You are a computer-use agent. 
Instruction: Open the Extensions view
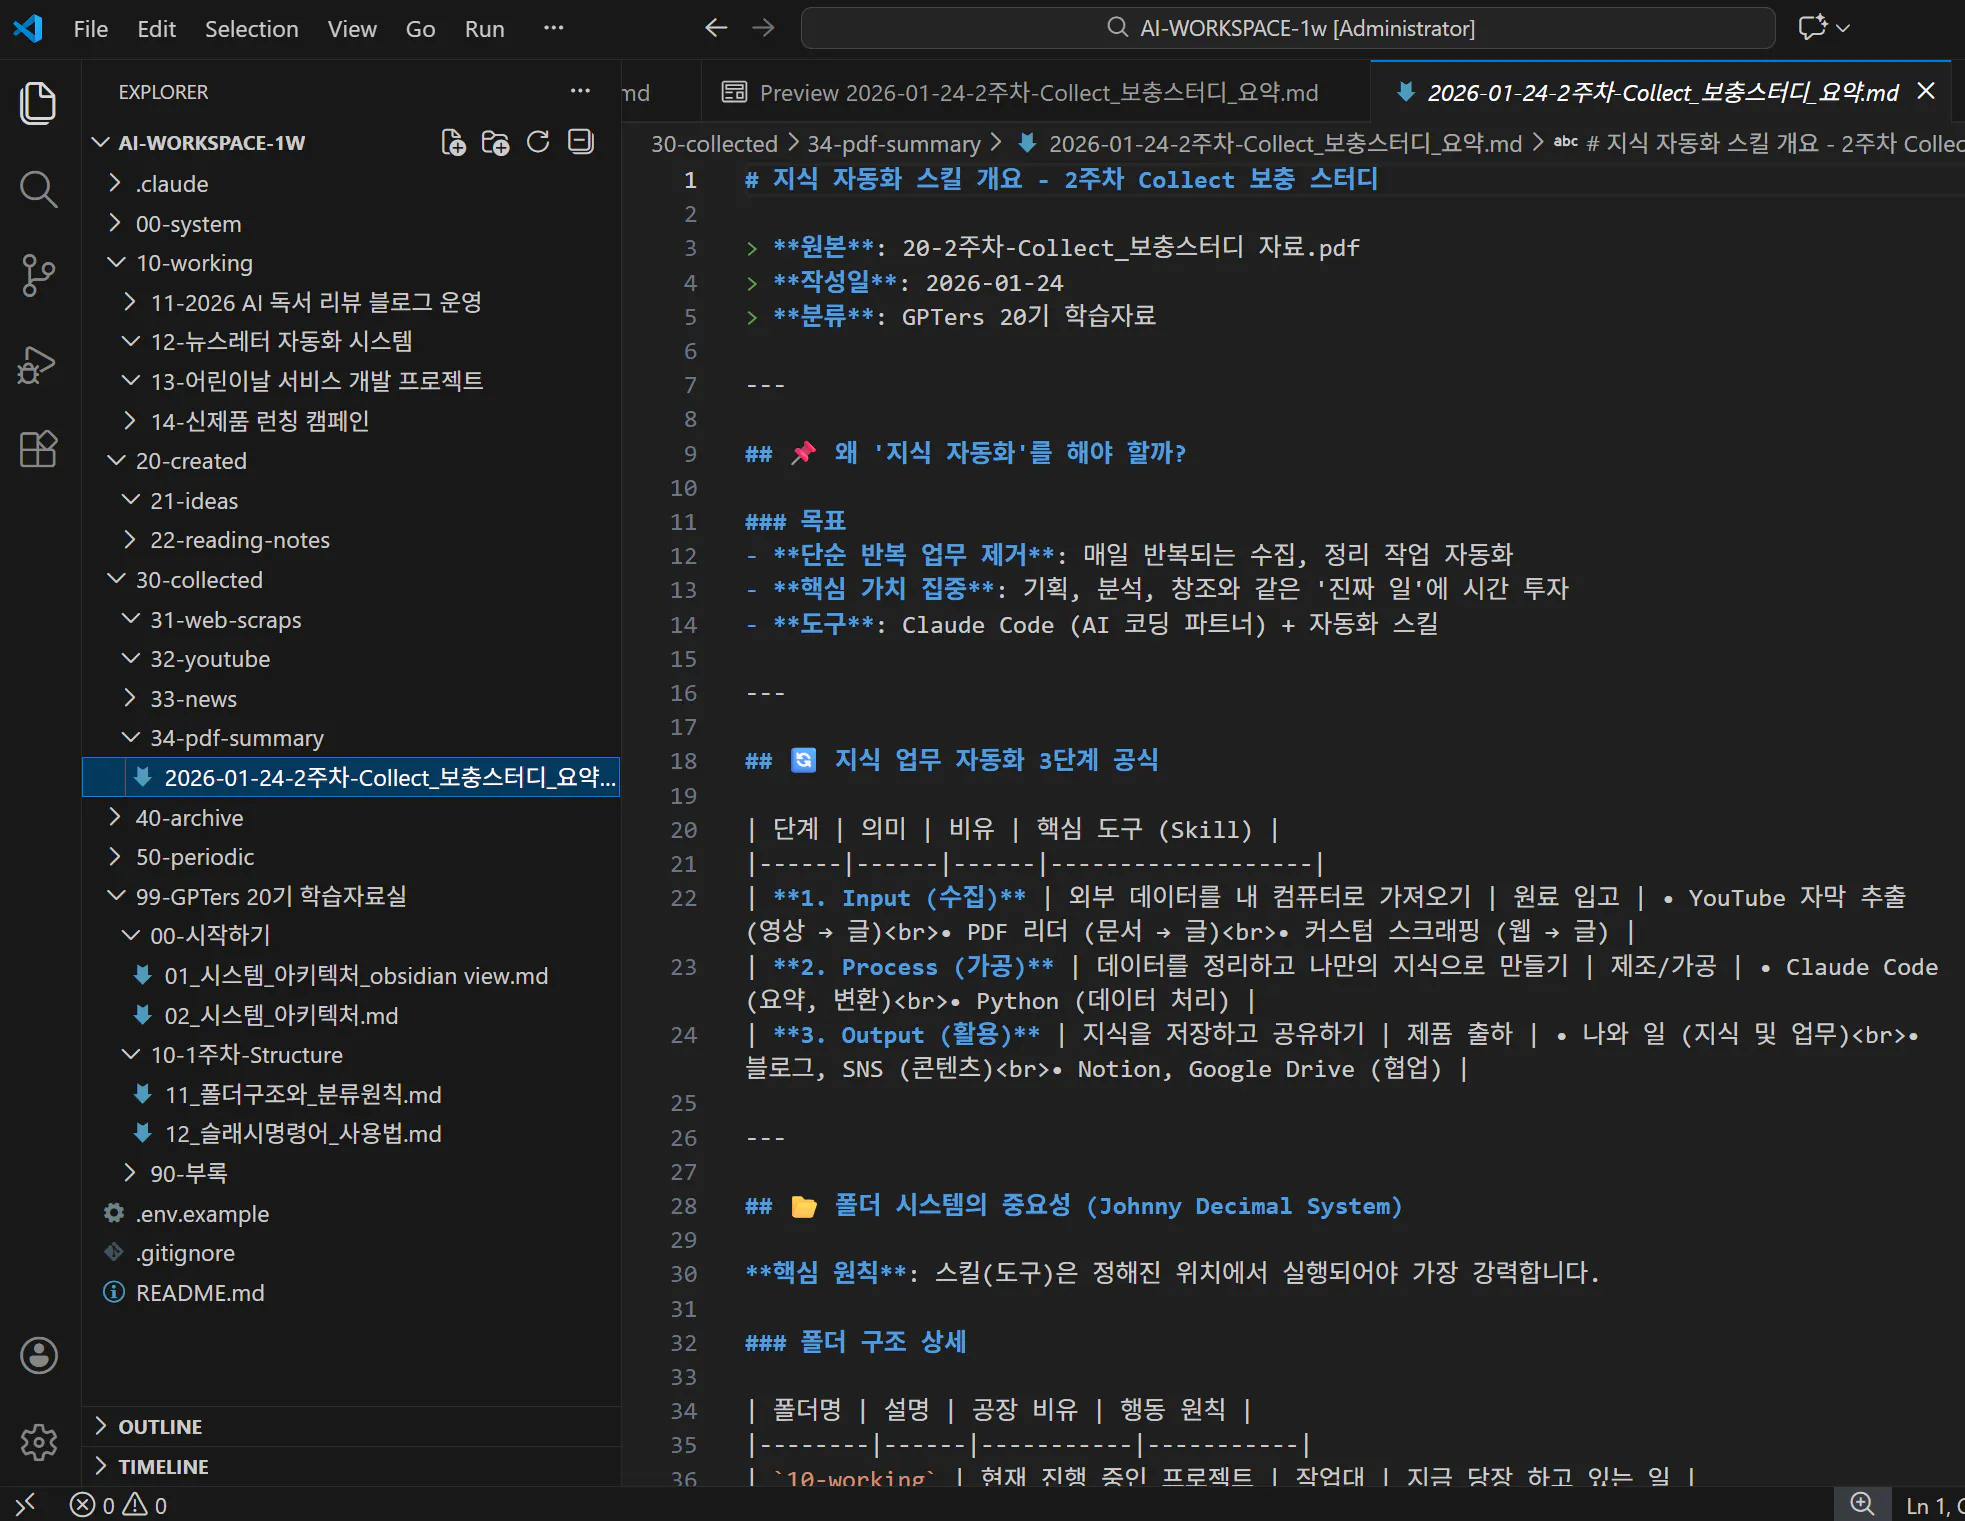[38, 450]
